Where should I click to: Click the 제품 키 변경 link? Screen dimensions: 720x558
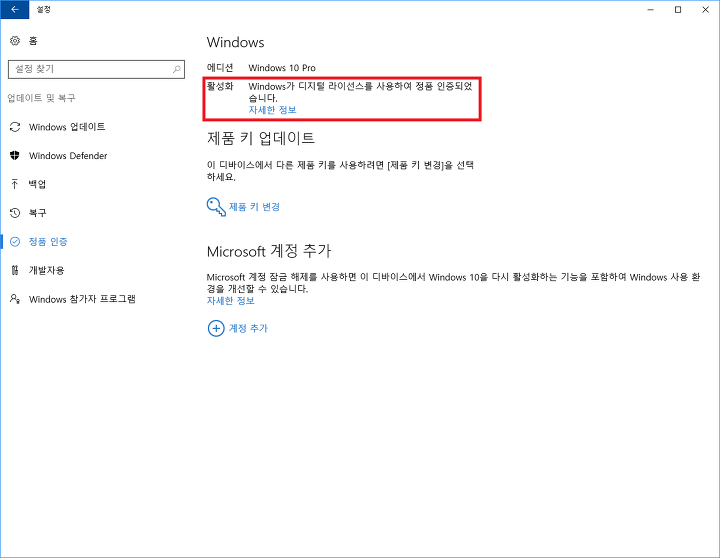pyautogui.click(x=254, y=207)
